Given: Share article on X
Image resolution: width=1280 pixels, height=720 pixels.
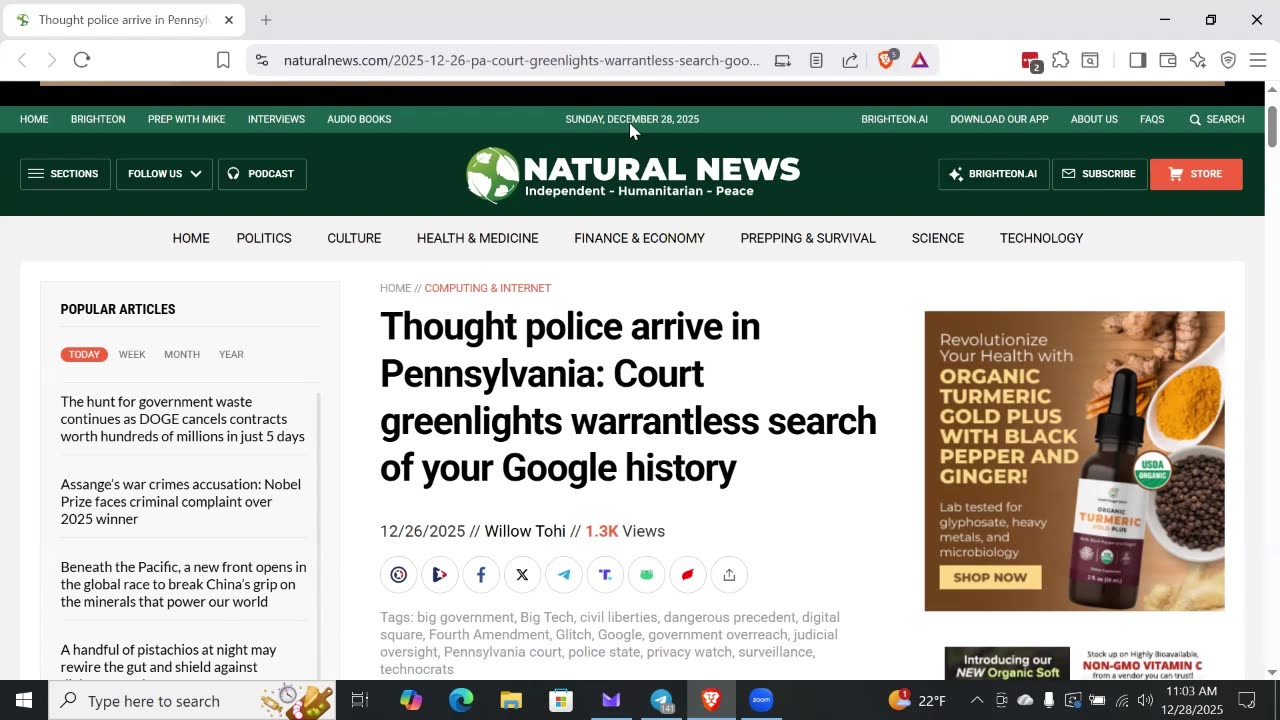Looking at the screenshot, I should [522, 574].
